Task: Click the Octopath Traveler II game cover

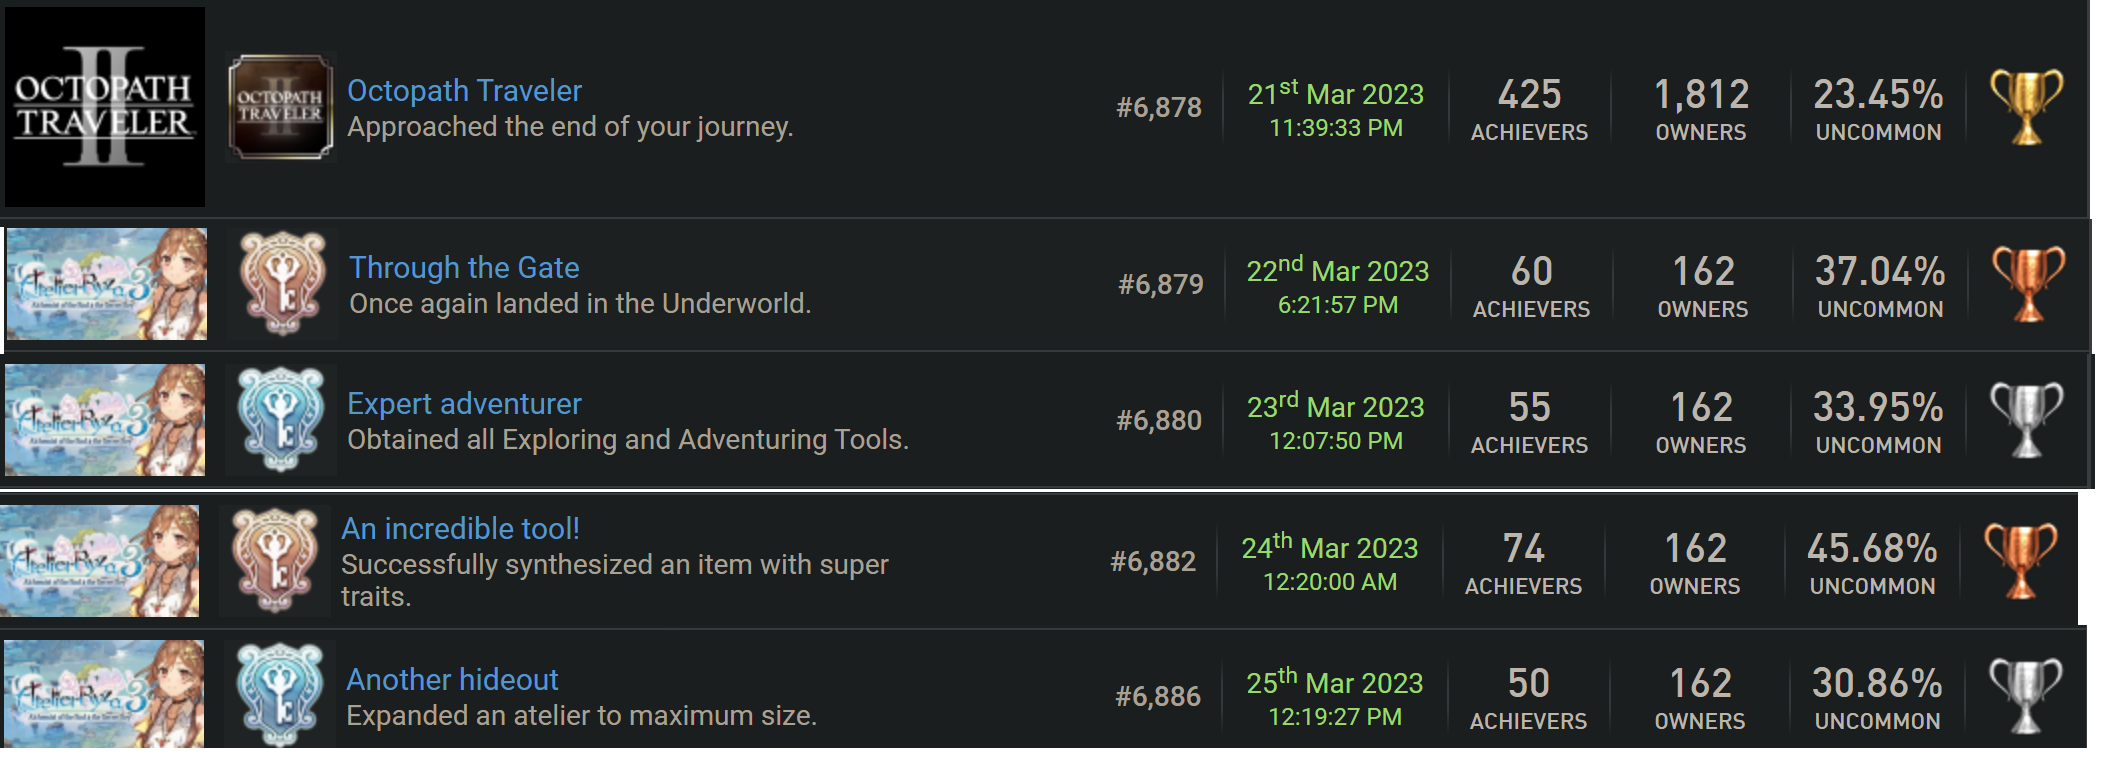Action: (105, 107)
